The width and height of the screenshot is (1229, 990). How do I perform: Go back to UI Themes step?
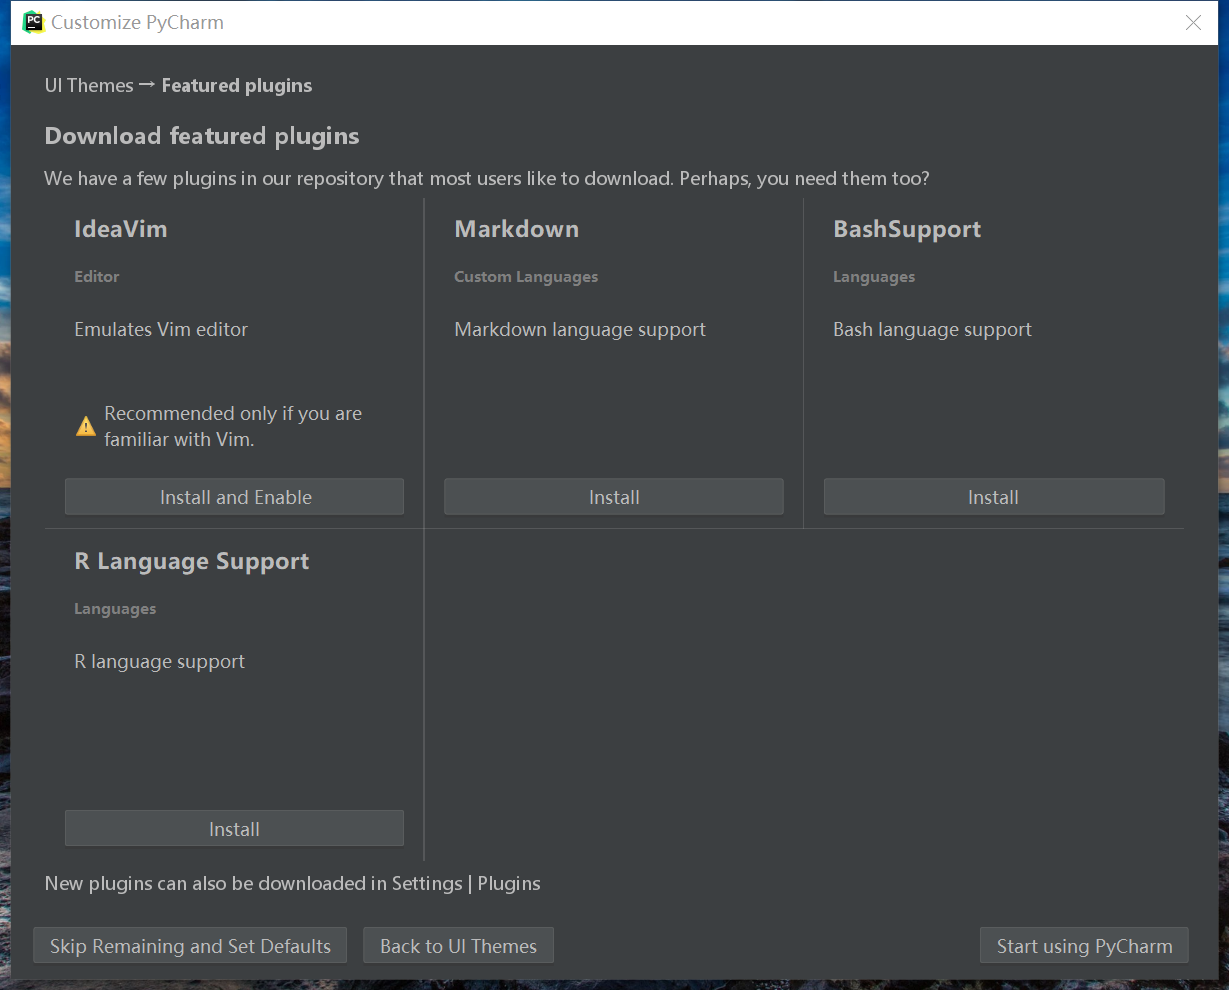point(458,946)
